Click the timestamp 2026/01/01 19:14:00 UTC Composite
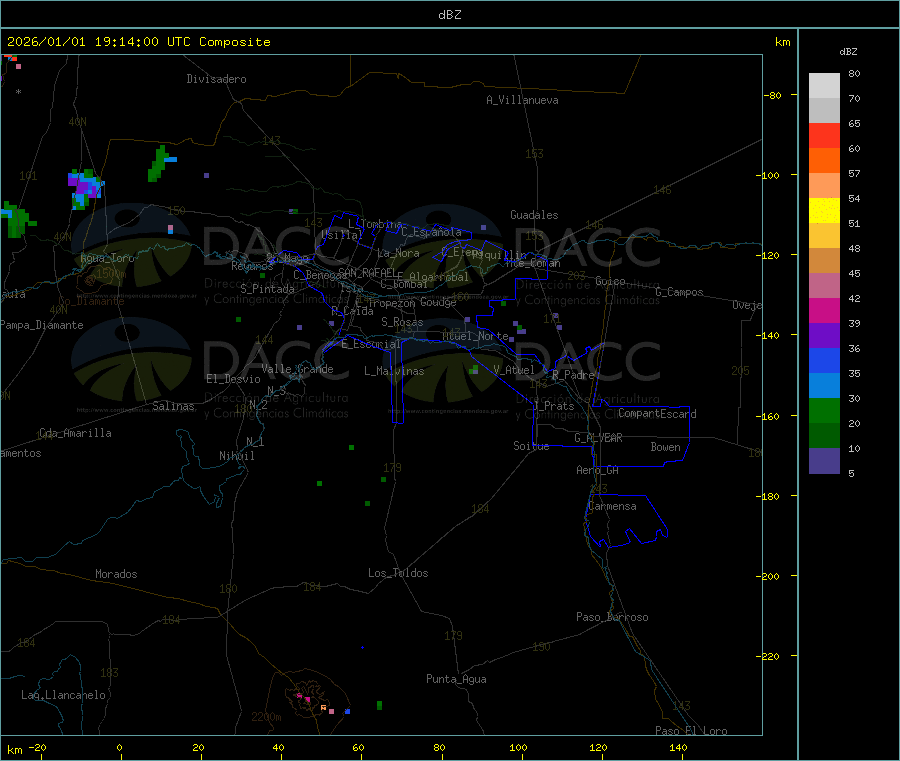 coord(138,42)
